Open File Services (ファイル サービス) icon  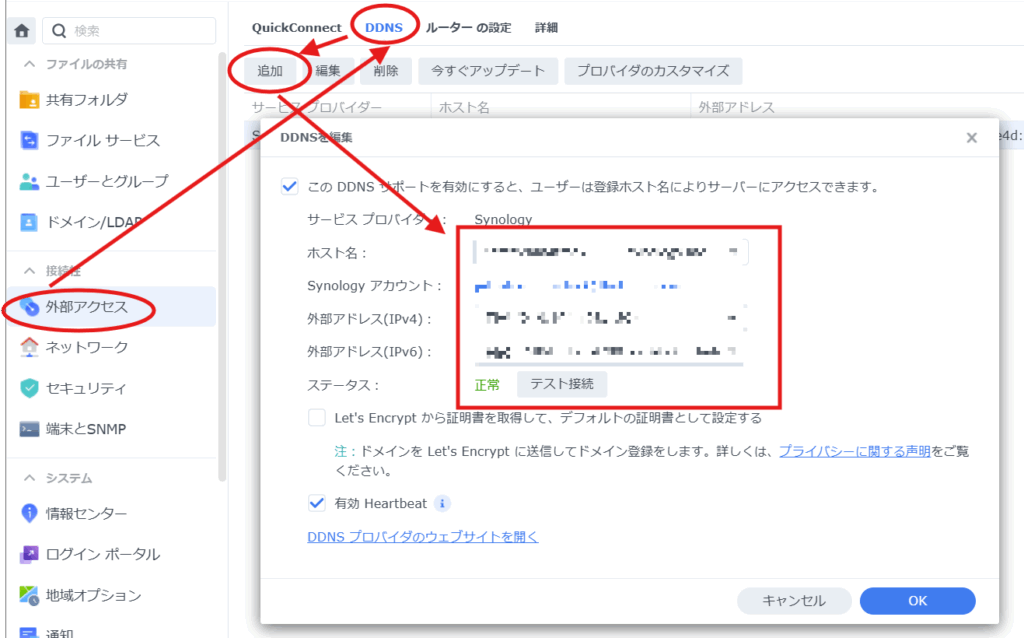tap(29, 141)
